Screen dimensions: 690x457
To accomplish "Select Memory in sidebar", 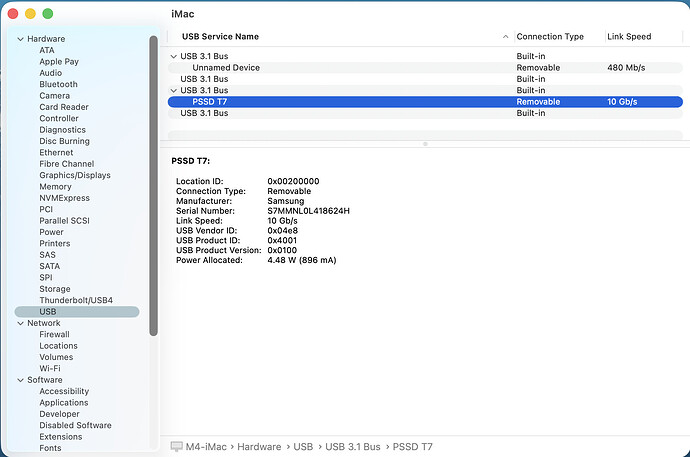I will pyautogui.click(x=55, y=187).
